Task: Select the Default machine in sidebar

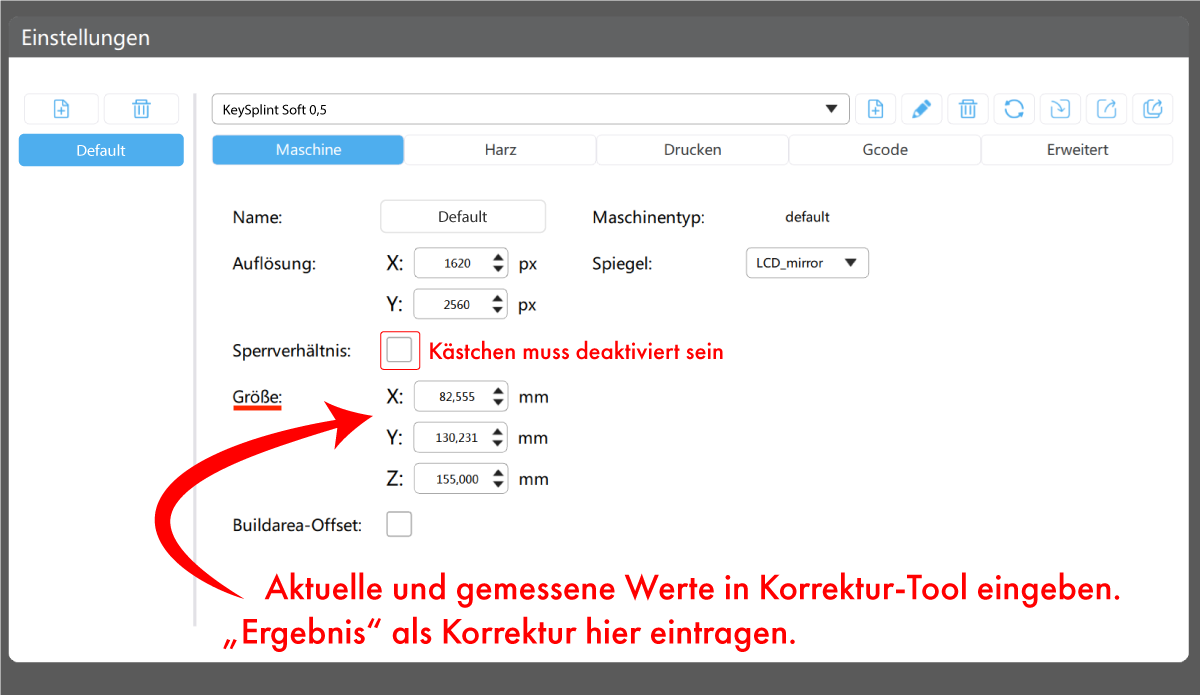Action: tap(101, 150)
